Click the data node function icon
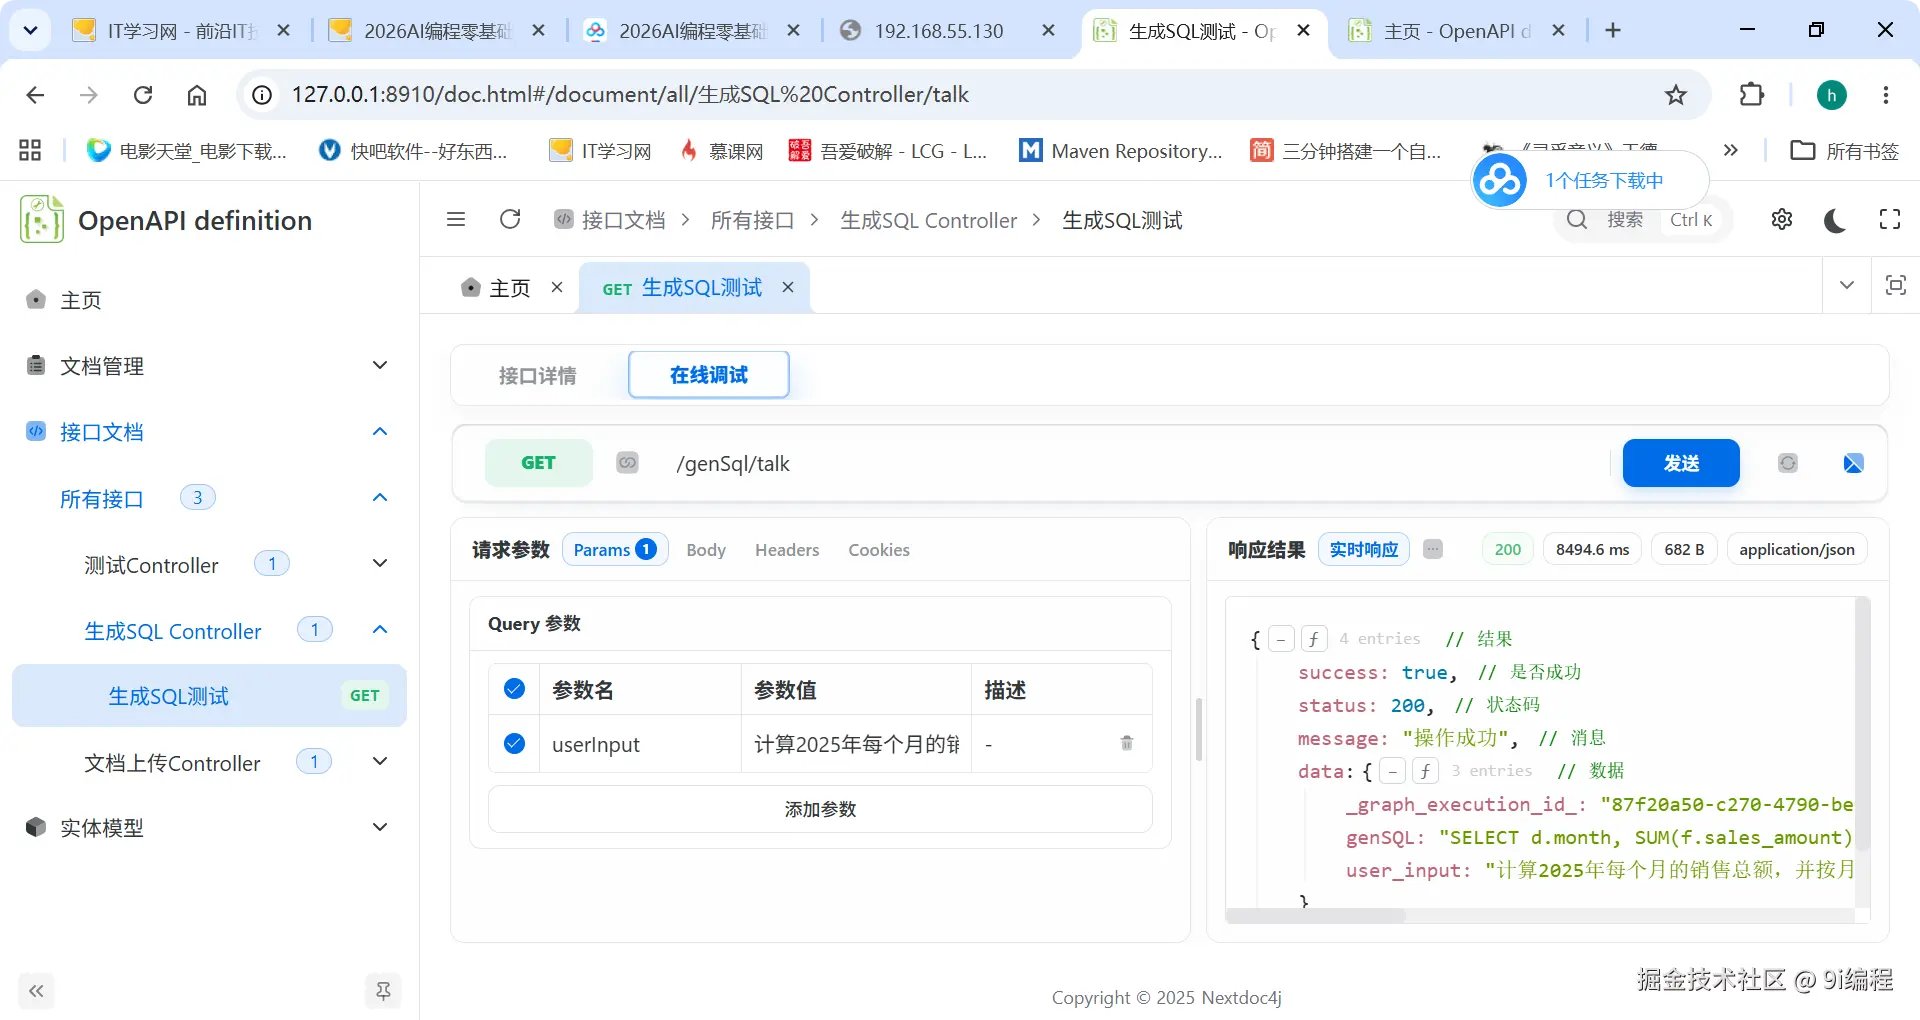Image resolution: width=1920 pixels, height=1020 pixels. [x=1425, y=771]
